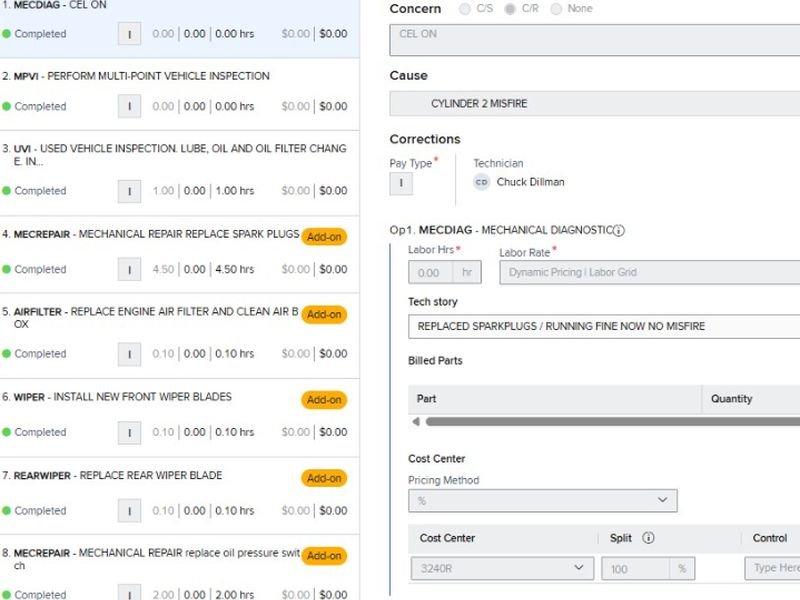Click the Tech story text field
Screen dimensions: 800x600
pos(604,327)
